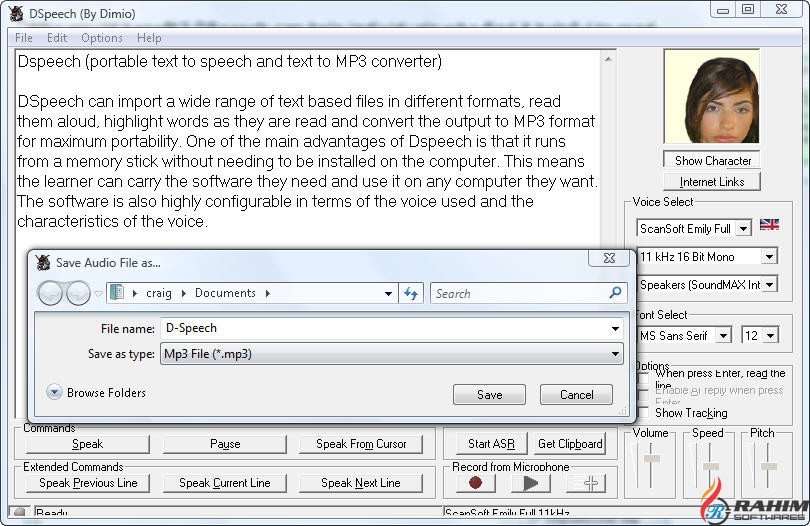Open ScanSoft Emily Full voice dropdown
Image resolution: width=810 pixels, height=526 pixels.
tap(743, 228)
